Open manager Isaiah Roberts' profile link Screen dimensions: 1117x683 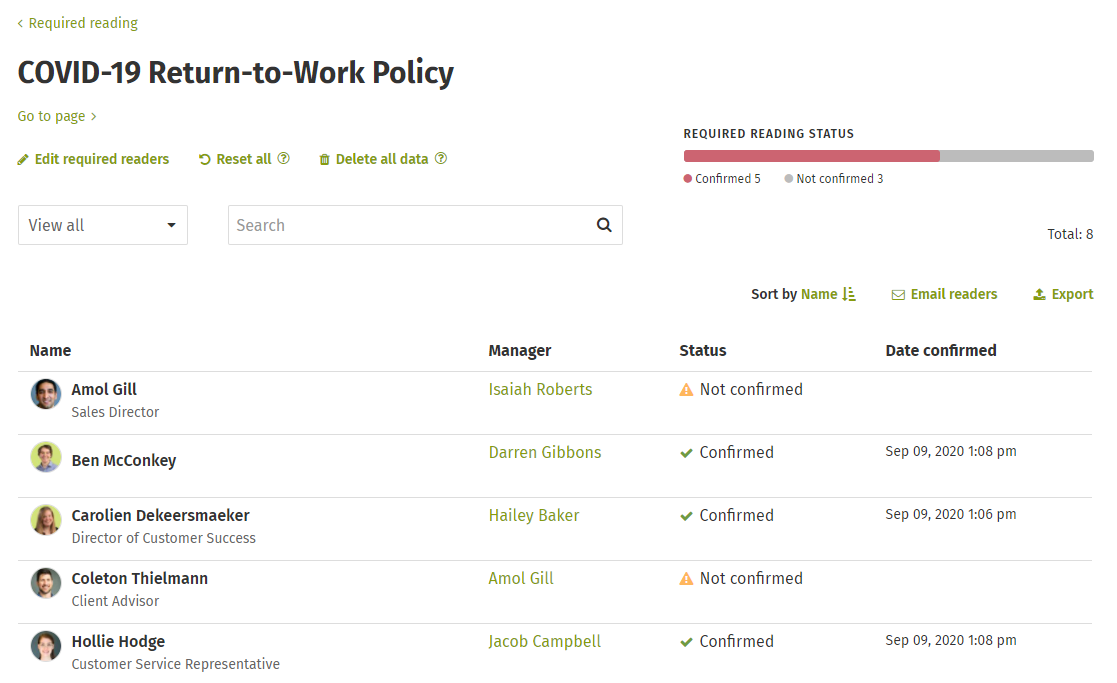[x=540, y=389]
